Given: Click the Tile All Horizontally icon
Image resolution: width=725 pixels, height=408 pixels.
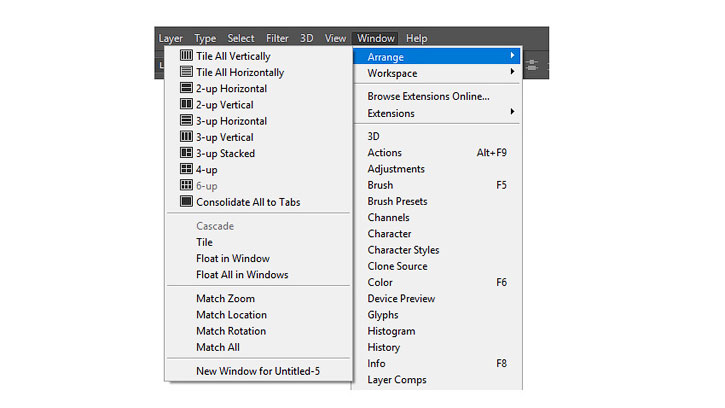Looking at the screenshot, I should coord(186,72).
